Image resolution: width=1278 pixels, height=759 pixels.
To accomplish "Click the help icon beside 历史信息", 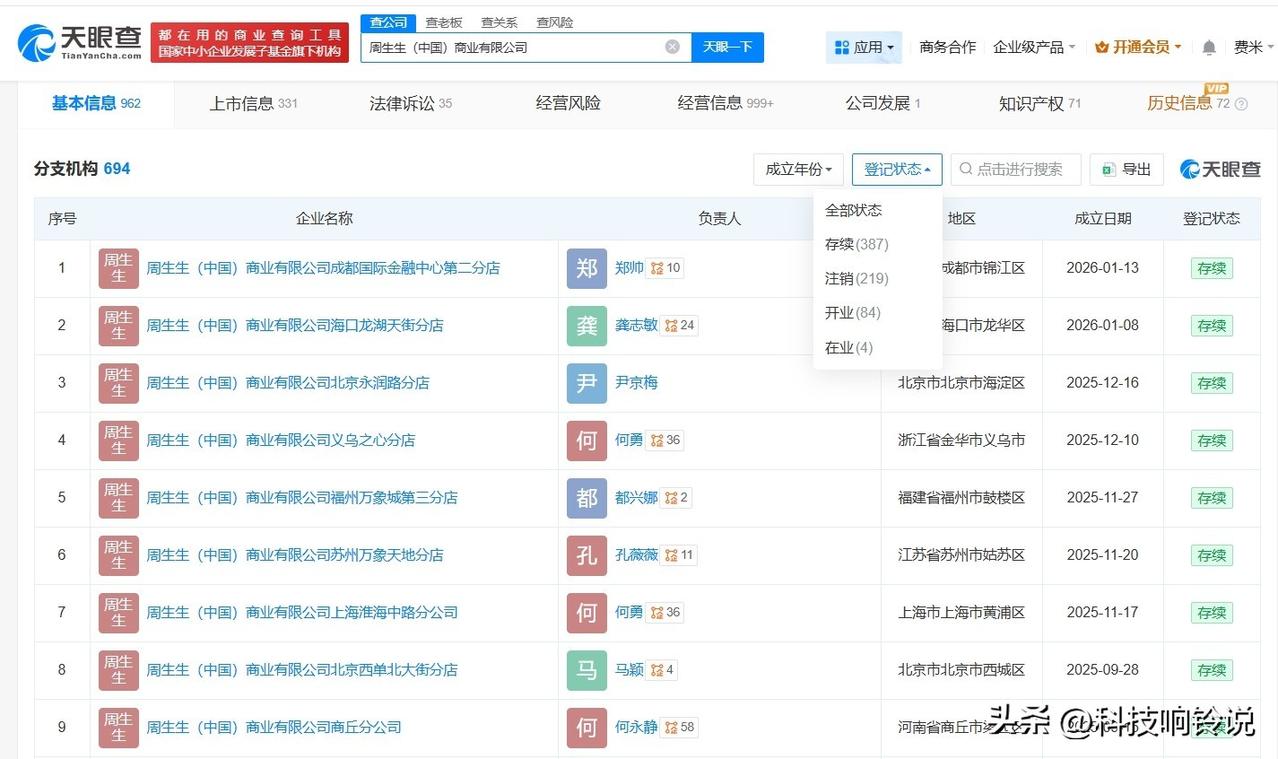I will (x=1241, y=104).
